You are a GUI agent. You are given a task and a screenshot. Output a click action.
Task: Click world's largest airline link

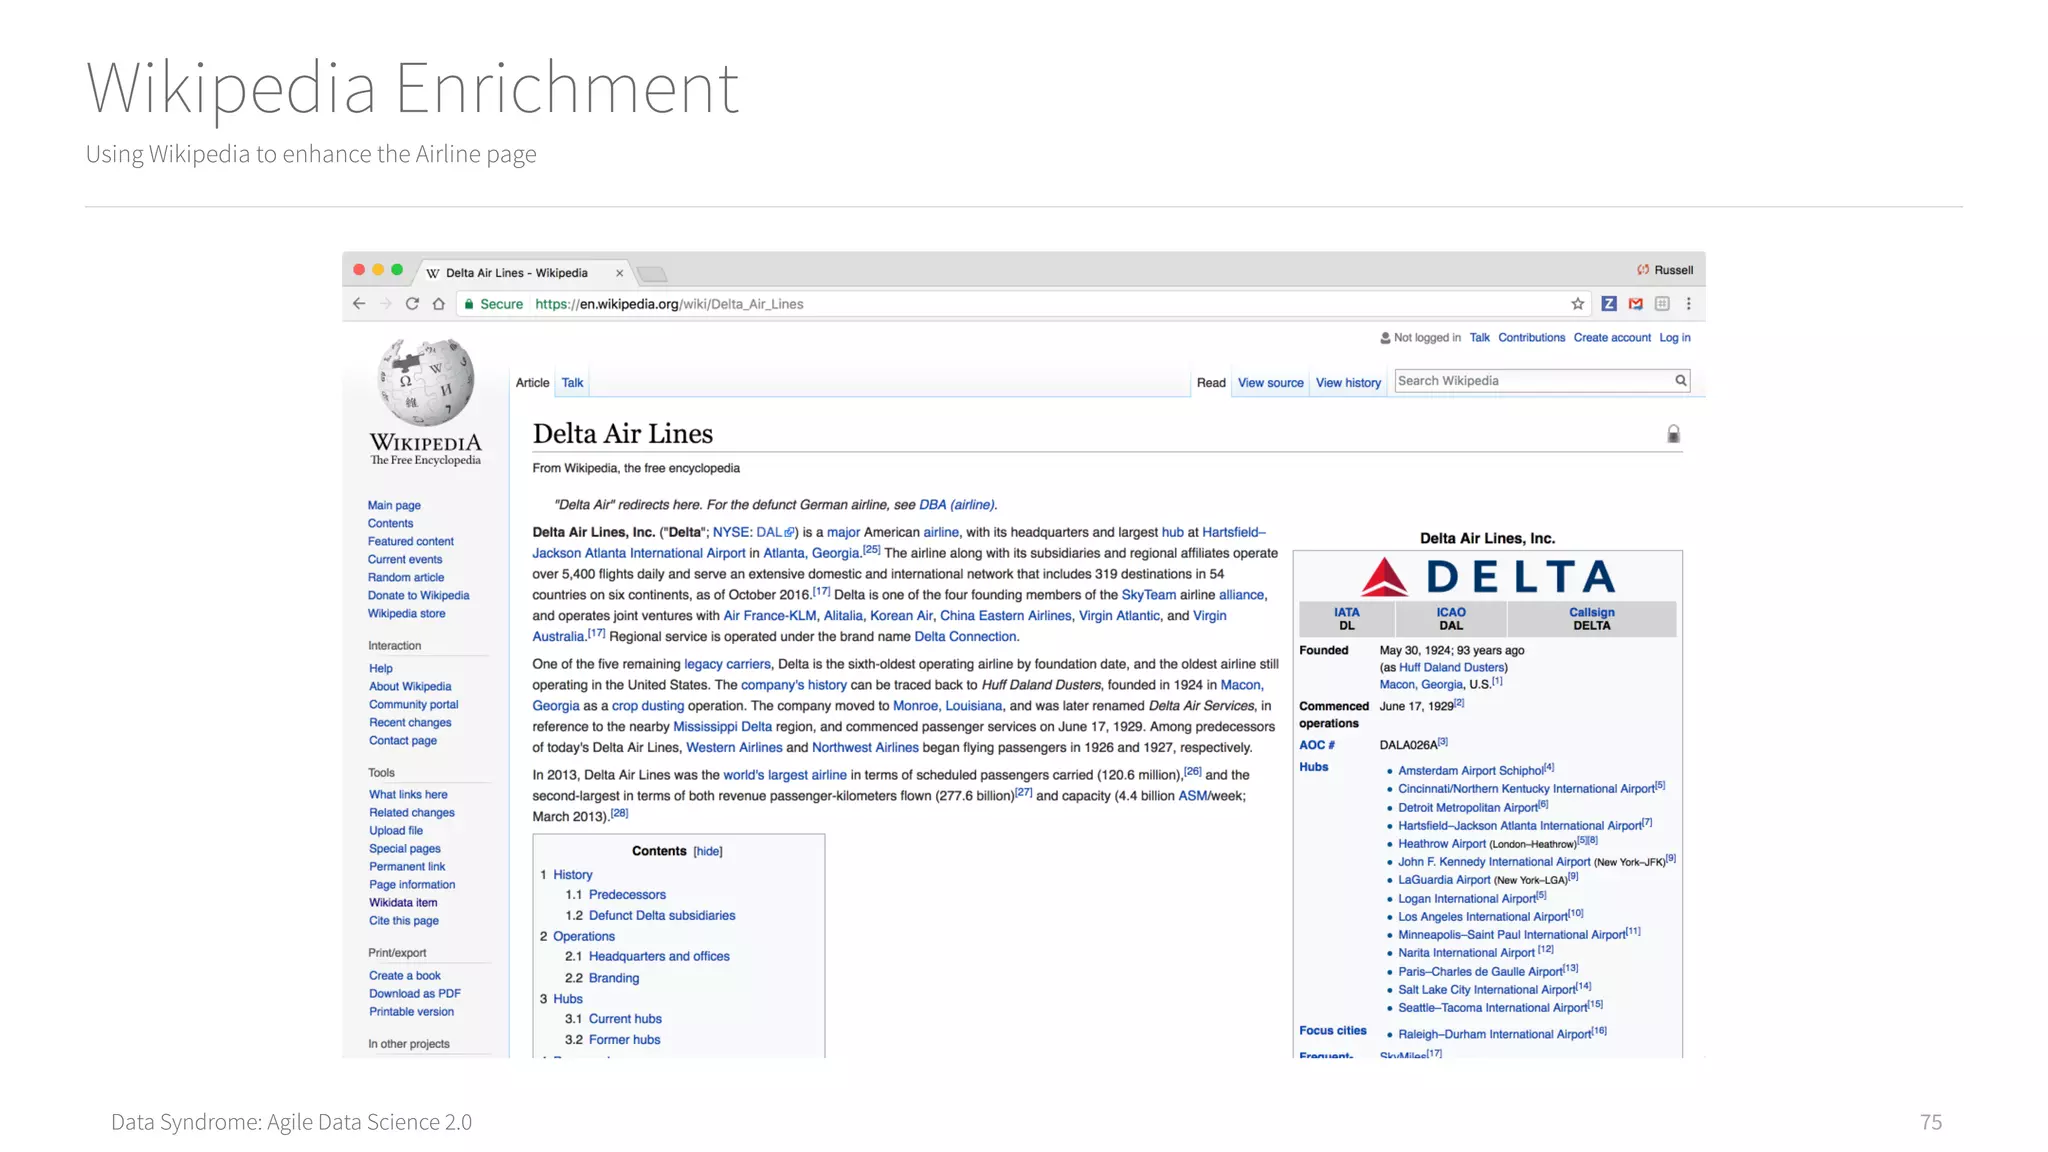[x=785, y=775]
